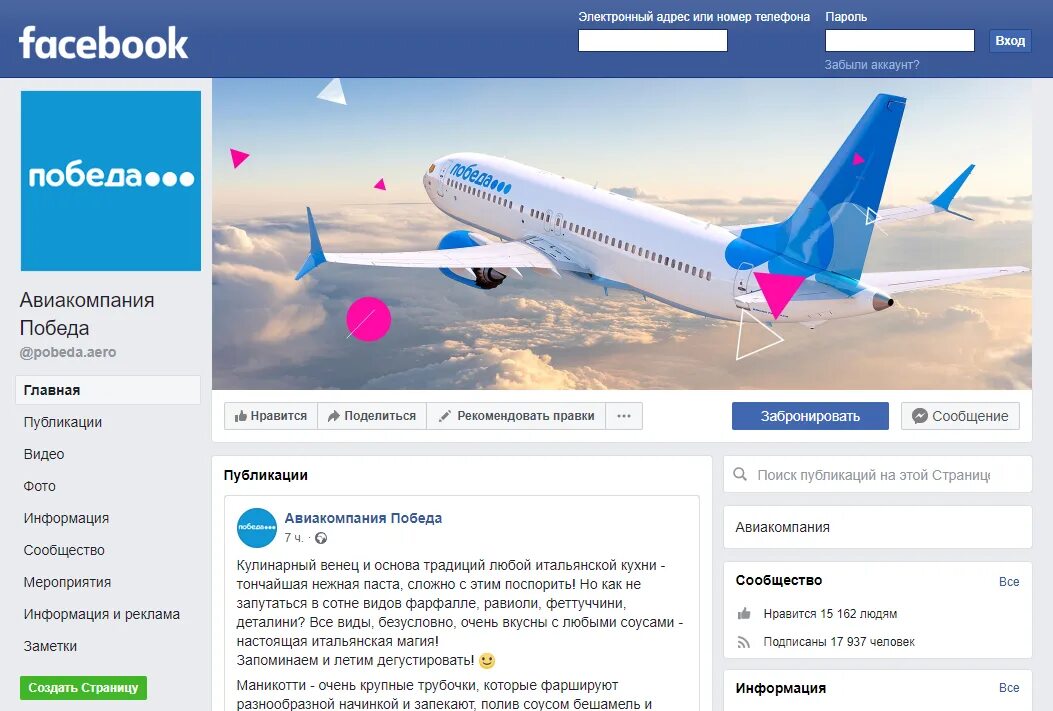Click the globe privacy icon on post
The height and width of the screenshot is (711, 1053).
click(x=321, y=538)
